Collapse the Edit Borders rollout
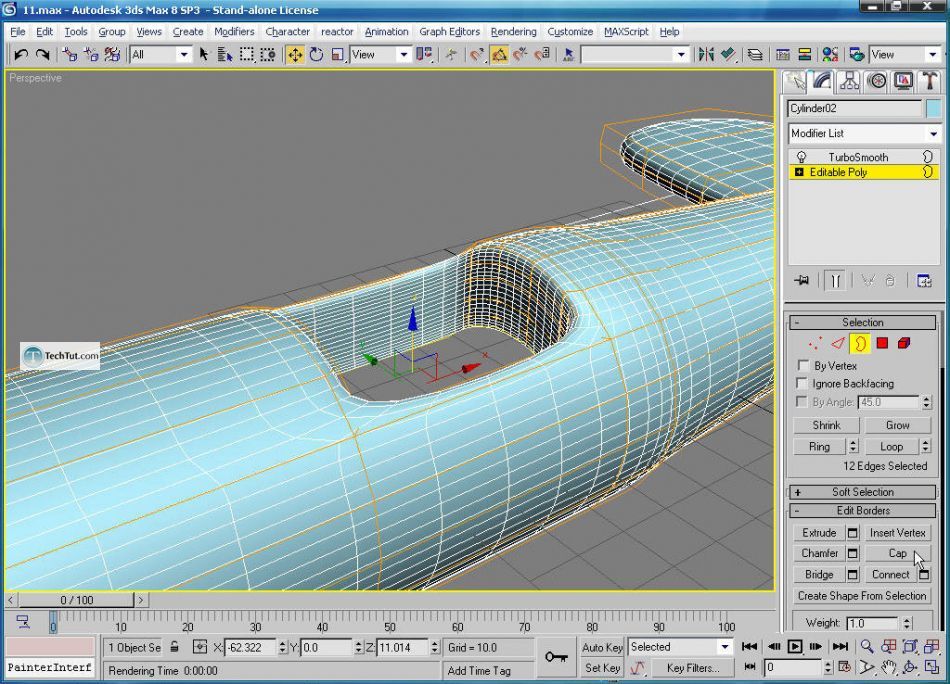The width and height of the screenshot is (950, 684). (x=863, y=511)
